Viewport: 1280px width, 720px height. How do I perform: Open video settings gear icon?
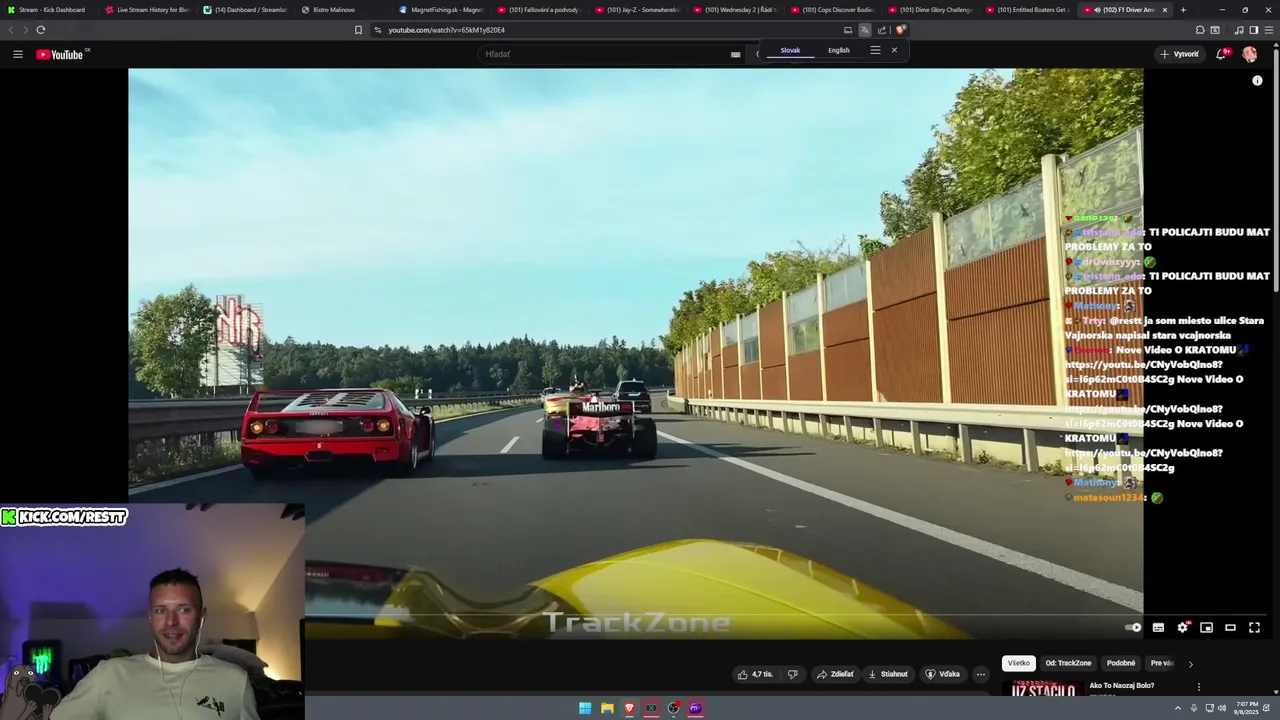point(1182,627)
